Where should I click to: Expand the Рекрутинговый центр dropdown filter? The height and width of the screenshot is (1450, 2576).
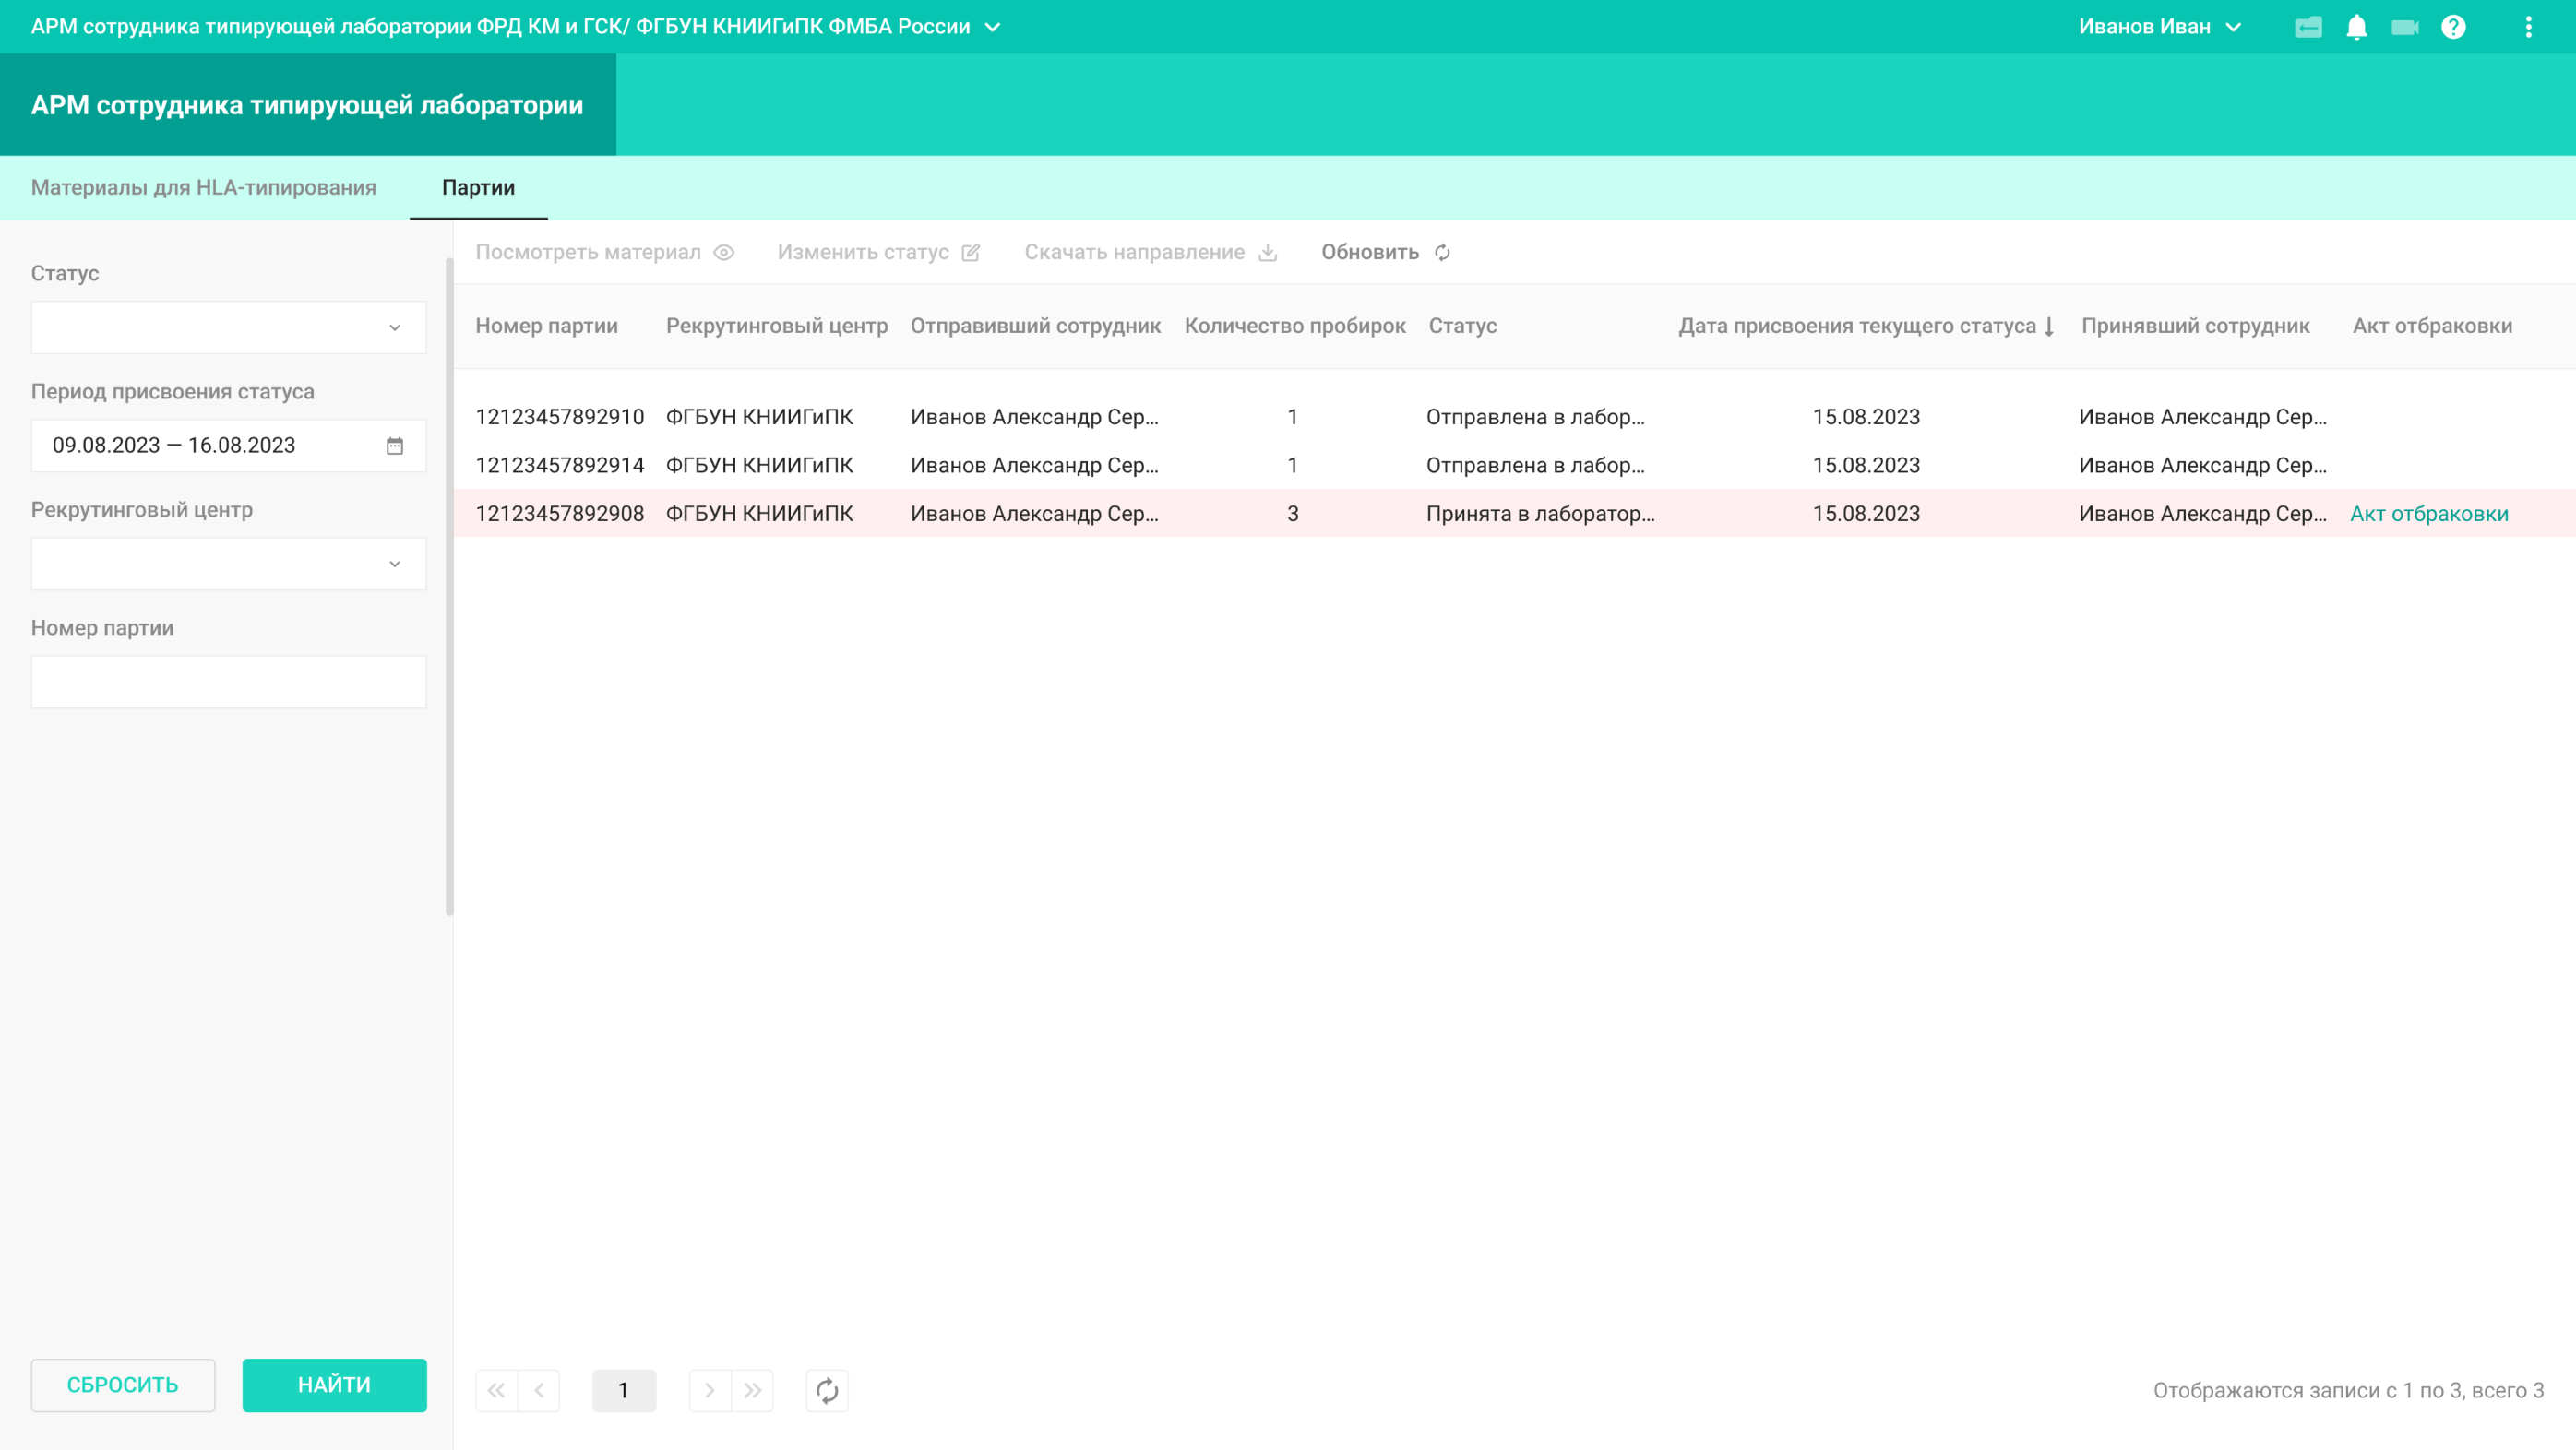229,564
